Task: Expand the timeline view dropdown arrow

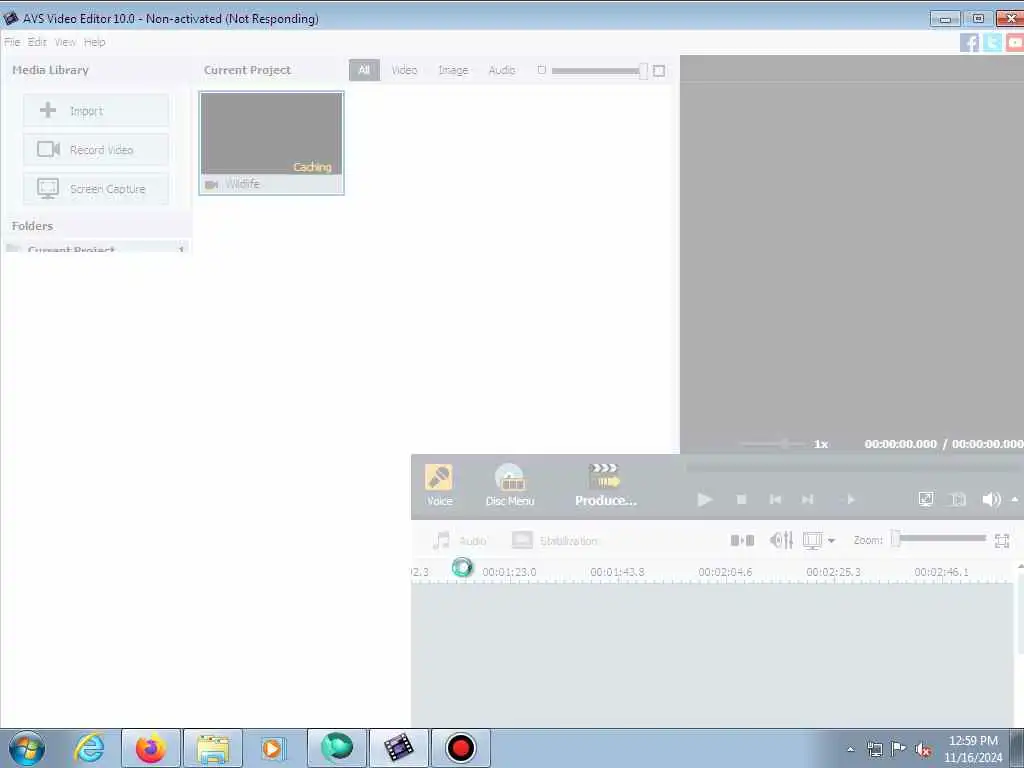Action: (831, 541)
